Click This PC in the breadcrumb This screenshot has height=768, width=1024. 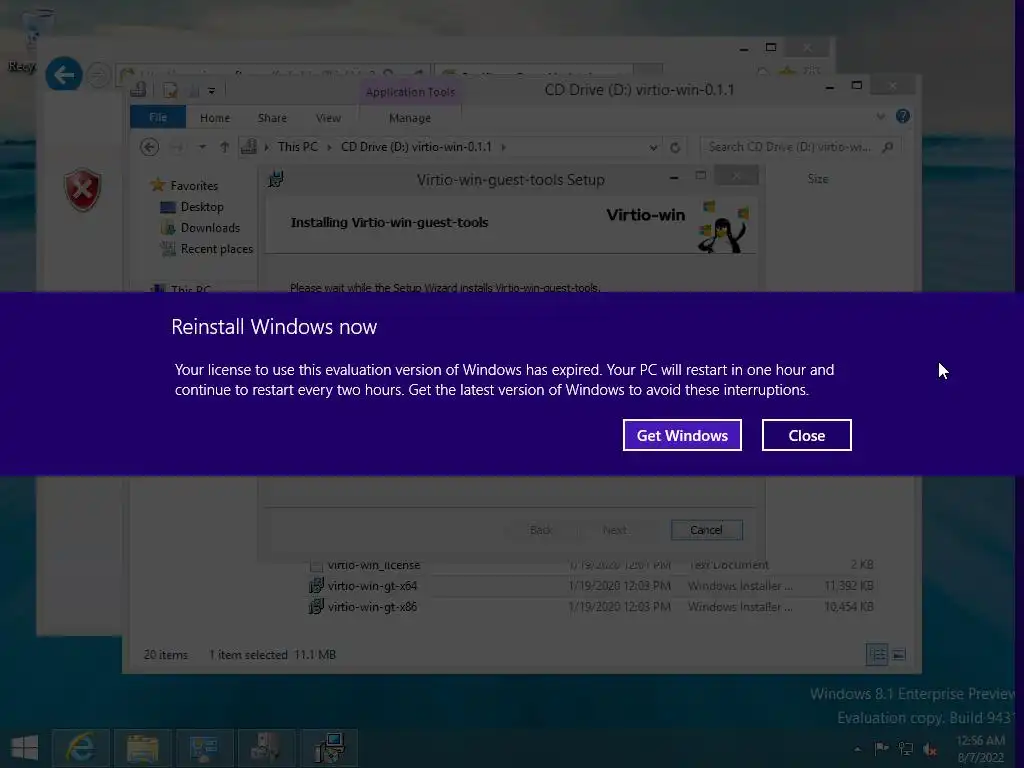tap(298, 147)
